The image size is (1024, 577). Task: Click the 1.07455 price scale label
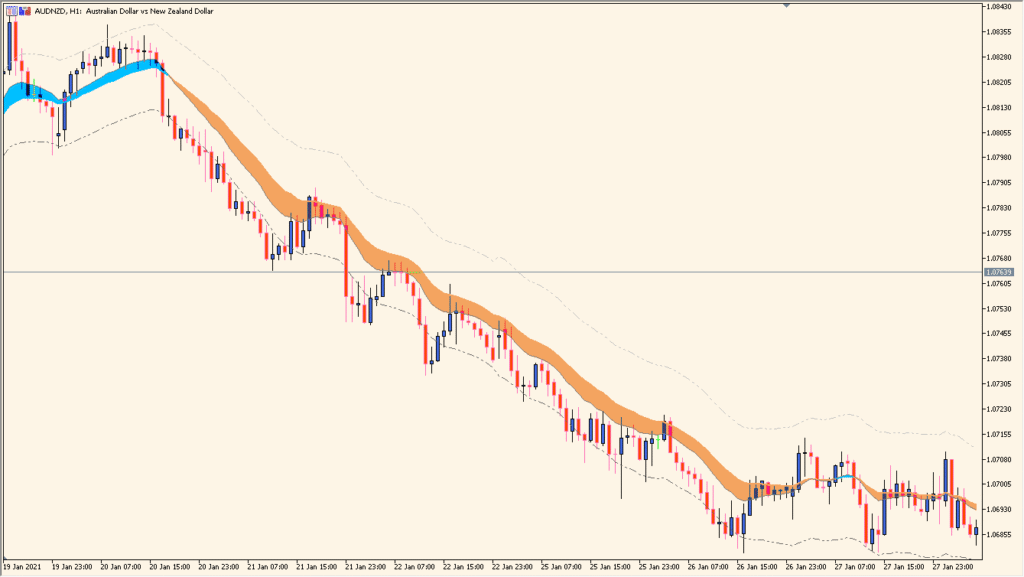point(999,334)
